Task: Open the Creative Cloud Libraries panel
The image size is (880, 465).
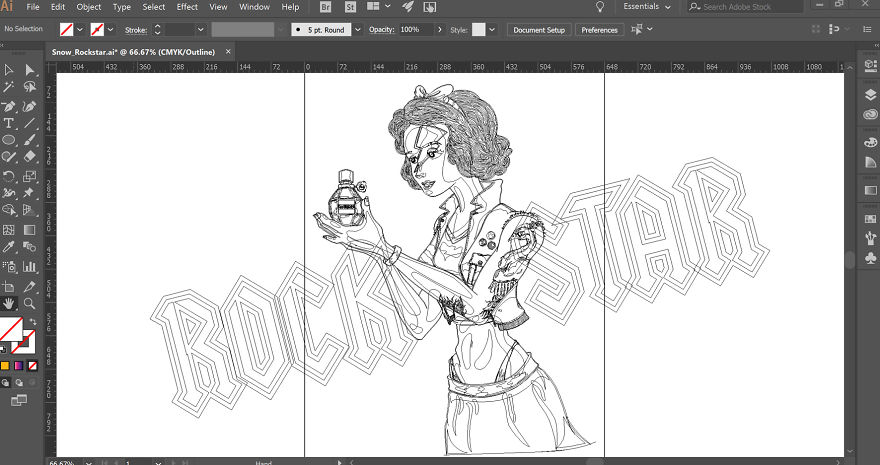Action: 867,116
